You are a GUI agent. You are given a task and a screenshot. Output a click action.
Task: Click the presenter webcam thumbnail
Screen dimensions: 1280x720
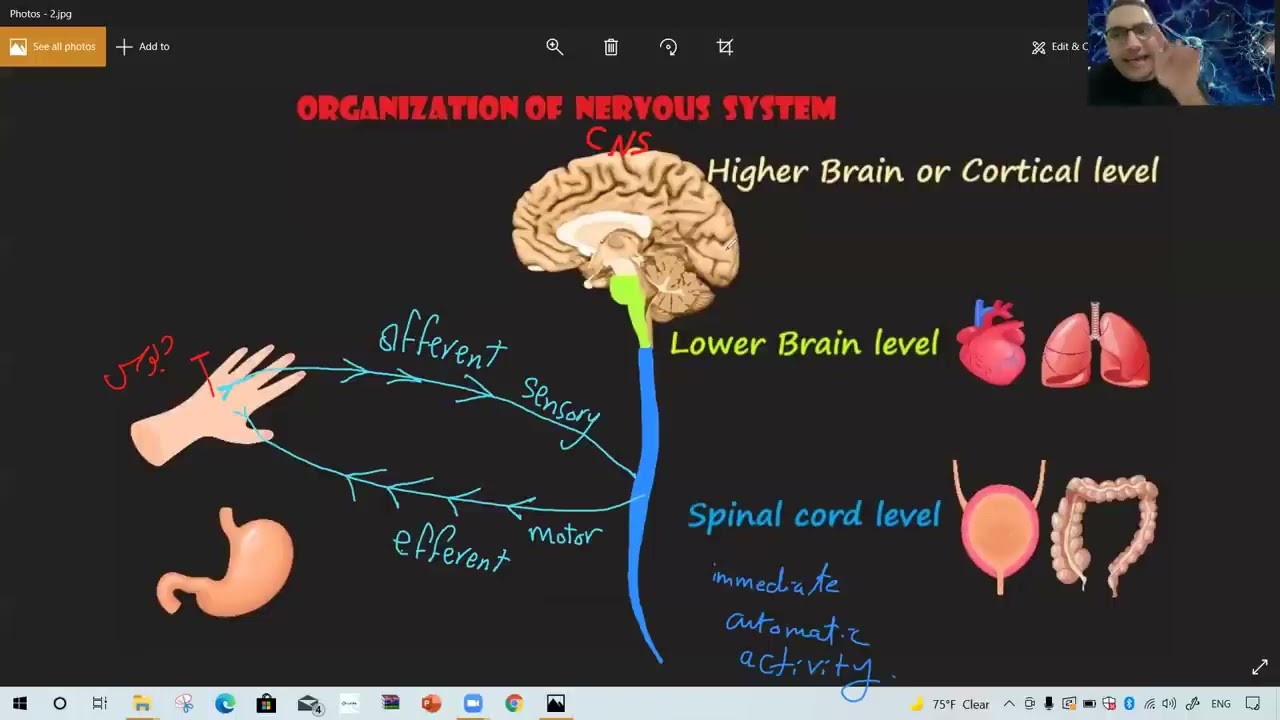[1181, 52]
